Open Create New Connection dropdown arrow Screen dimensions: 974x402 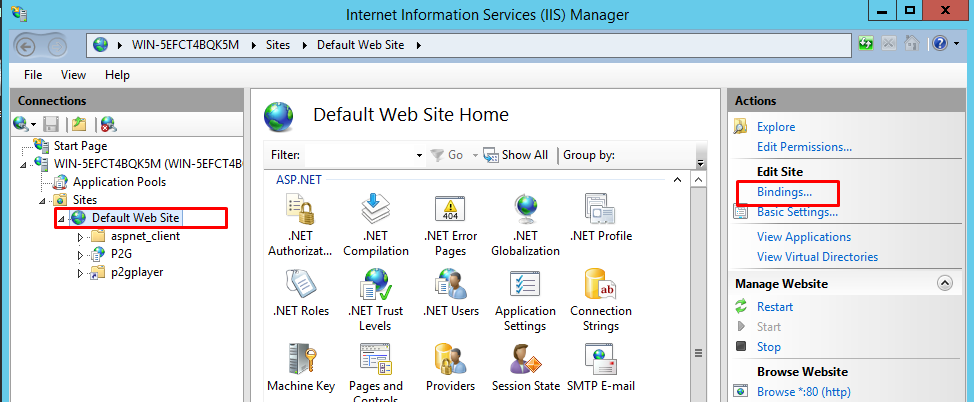[x=34, y=125]
